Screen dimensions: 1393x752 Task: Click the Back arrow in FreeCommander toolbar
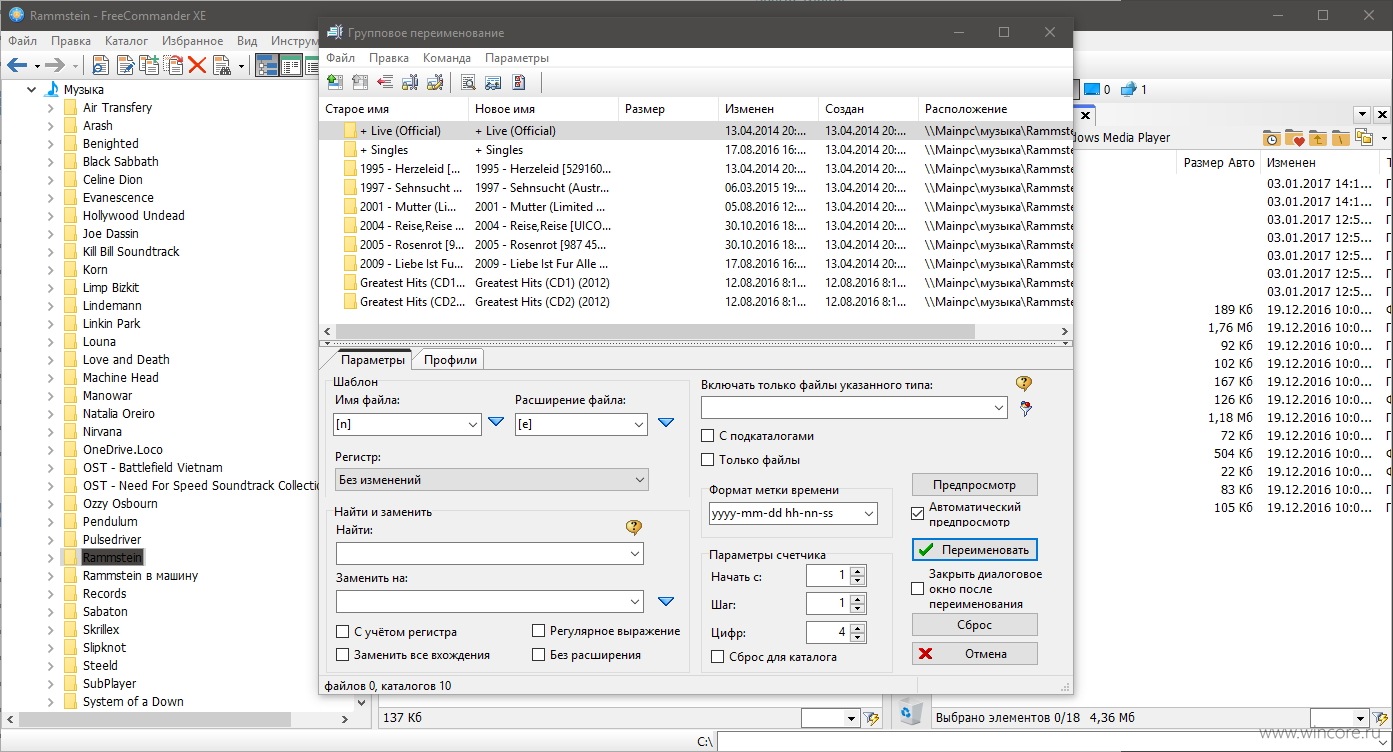coord(17,66)
